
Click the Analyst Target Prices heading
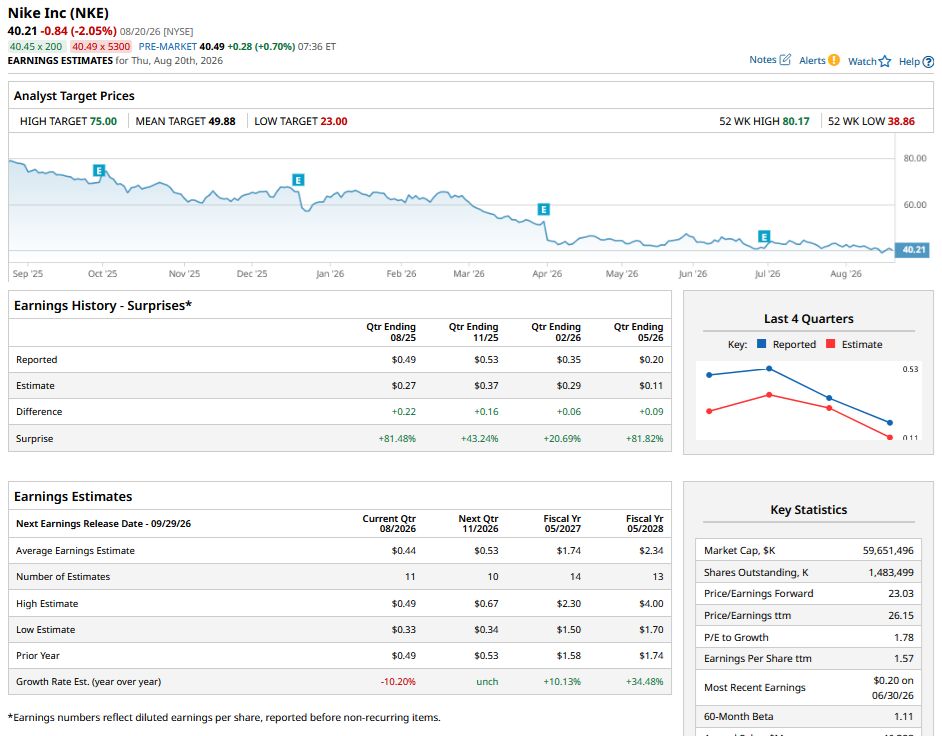74,96
